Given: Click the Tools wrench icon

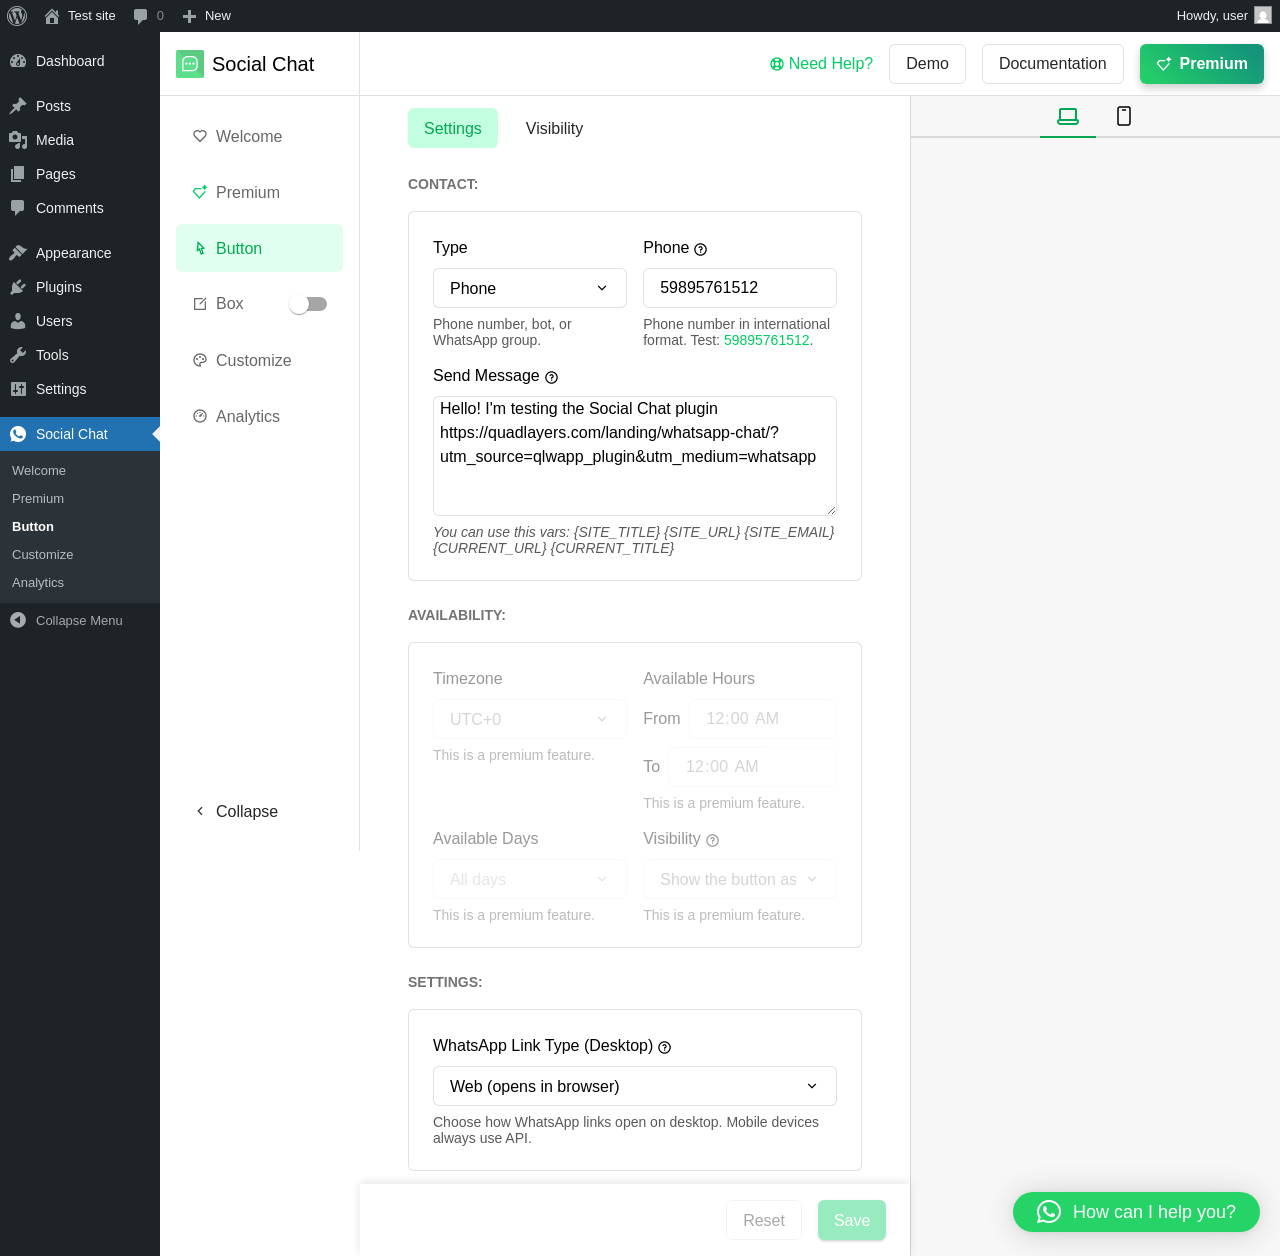Looking at the screenshot, I should tap(18, 355).
